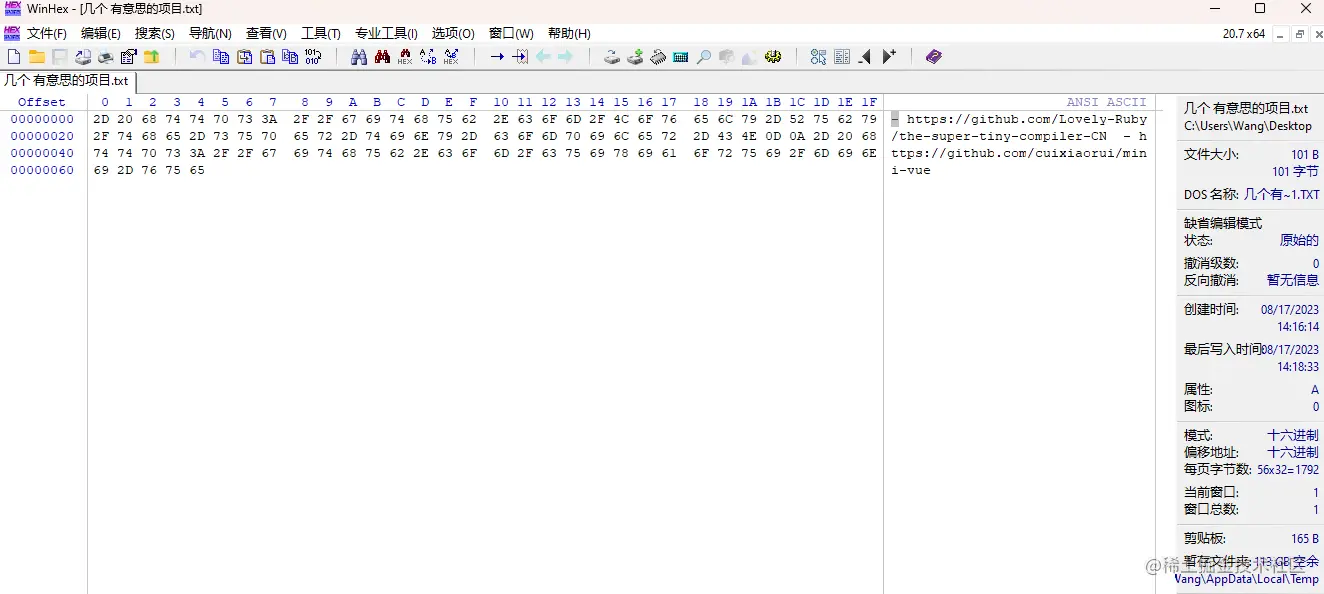Open the 搜索(S) menu
The width and height of the screenshot is (1324, 594).
[155, 33]
